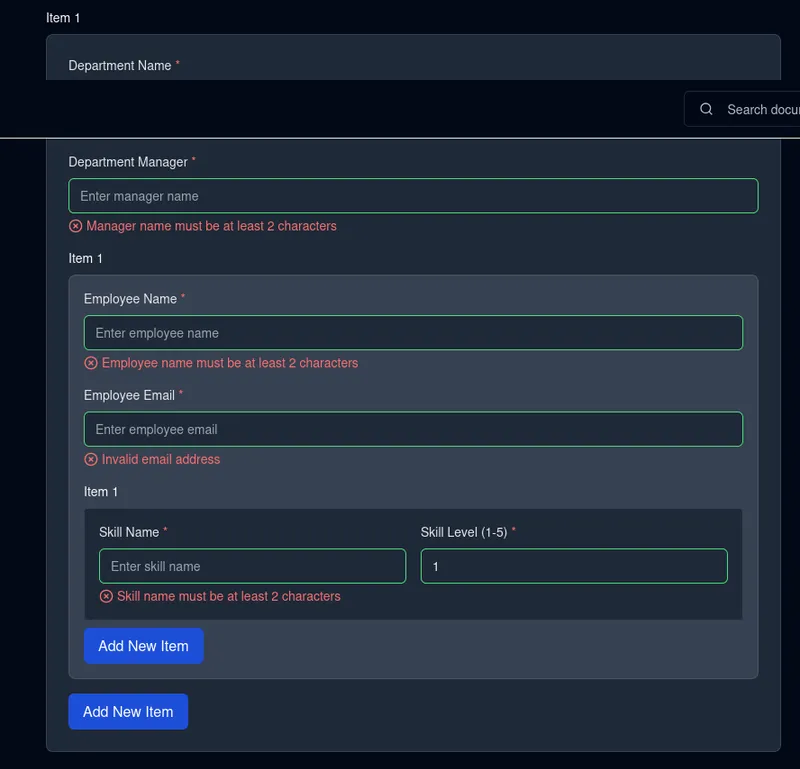Viewport: 800px width, 769px height.
Task: Select the Department Name section header
Action: click(119, 65)
